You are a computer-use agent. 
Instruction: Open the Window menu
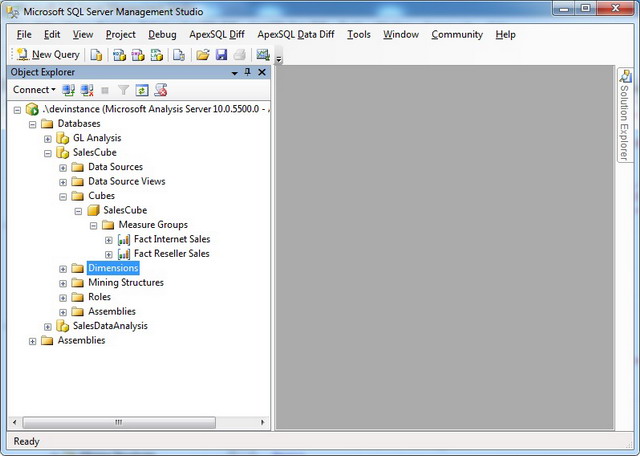pos(401,35)
